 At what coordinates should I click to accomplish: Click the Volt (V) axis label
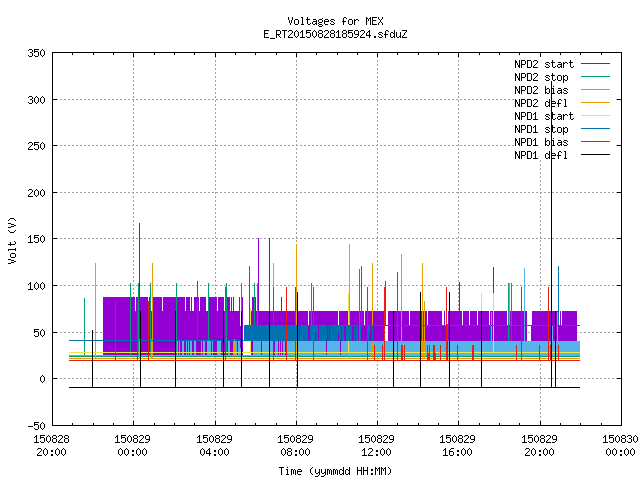click(x=12, y=240)
